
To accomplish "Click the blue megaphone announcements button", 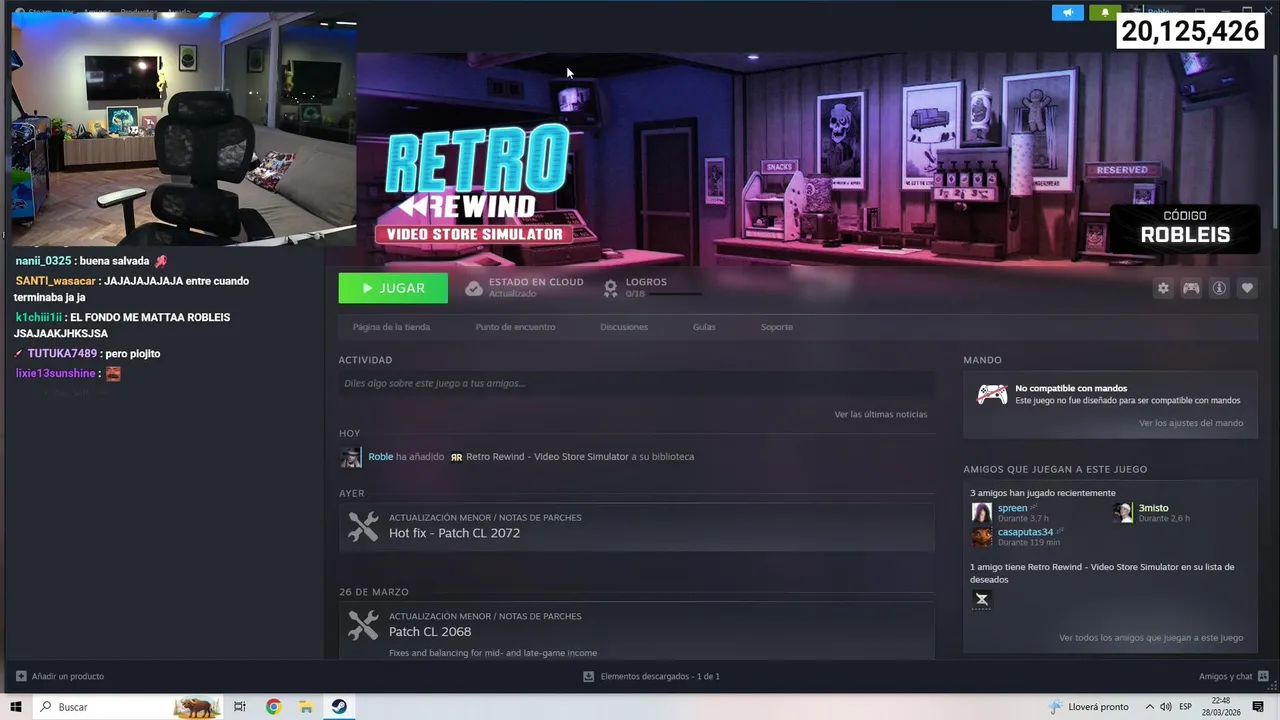I will click(1068, 13).
